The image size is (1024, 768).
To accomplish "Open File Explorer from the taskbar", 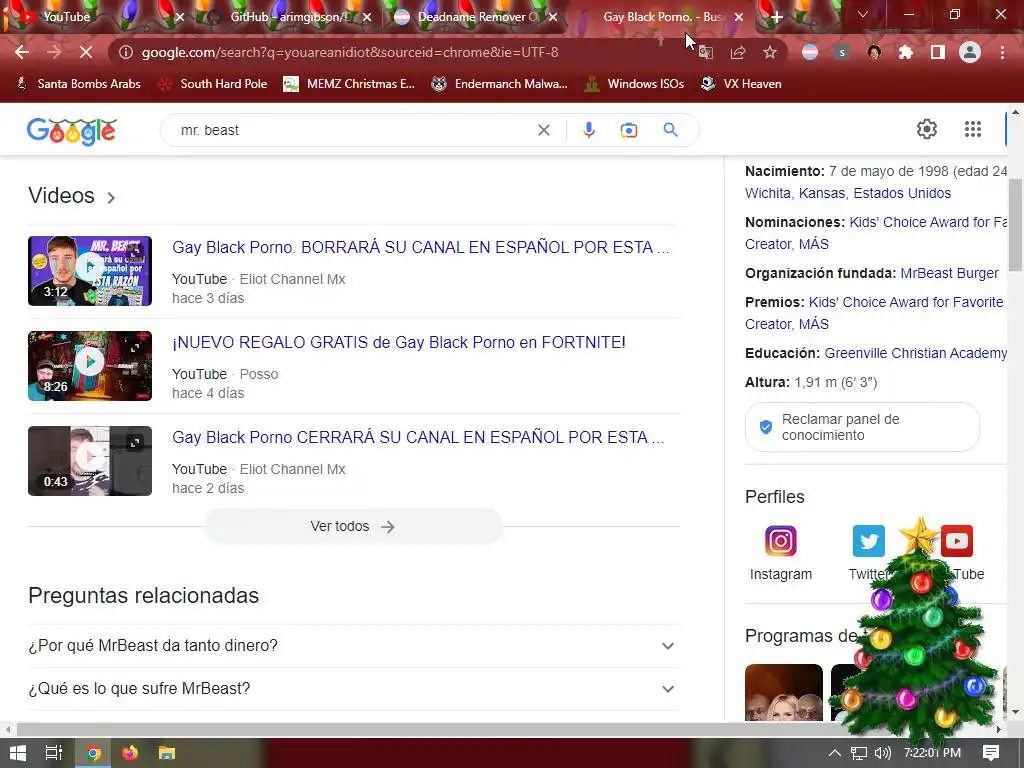I will tap(167, 753).
